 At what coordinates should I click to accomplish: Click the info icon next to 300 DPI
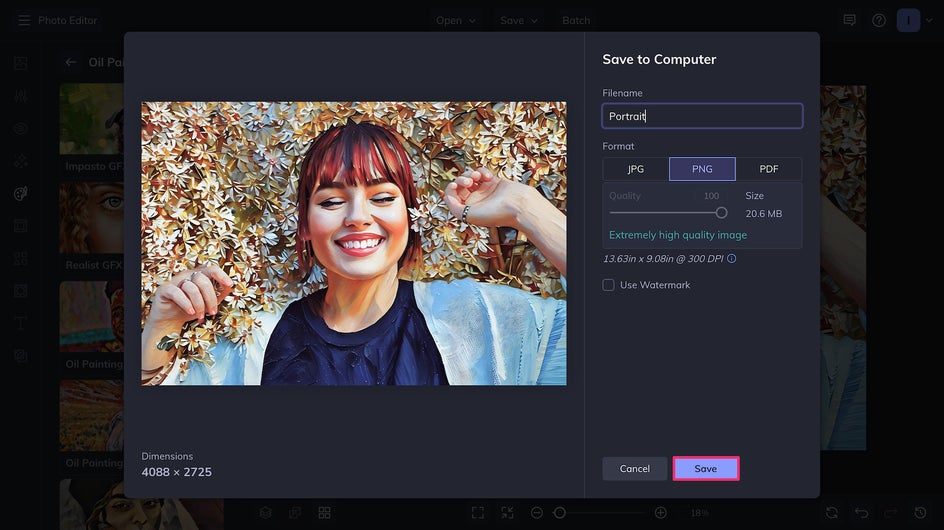731,258
